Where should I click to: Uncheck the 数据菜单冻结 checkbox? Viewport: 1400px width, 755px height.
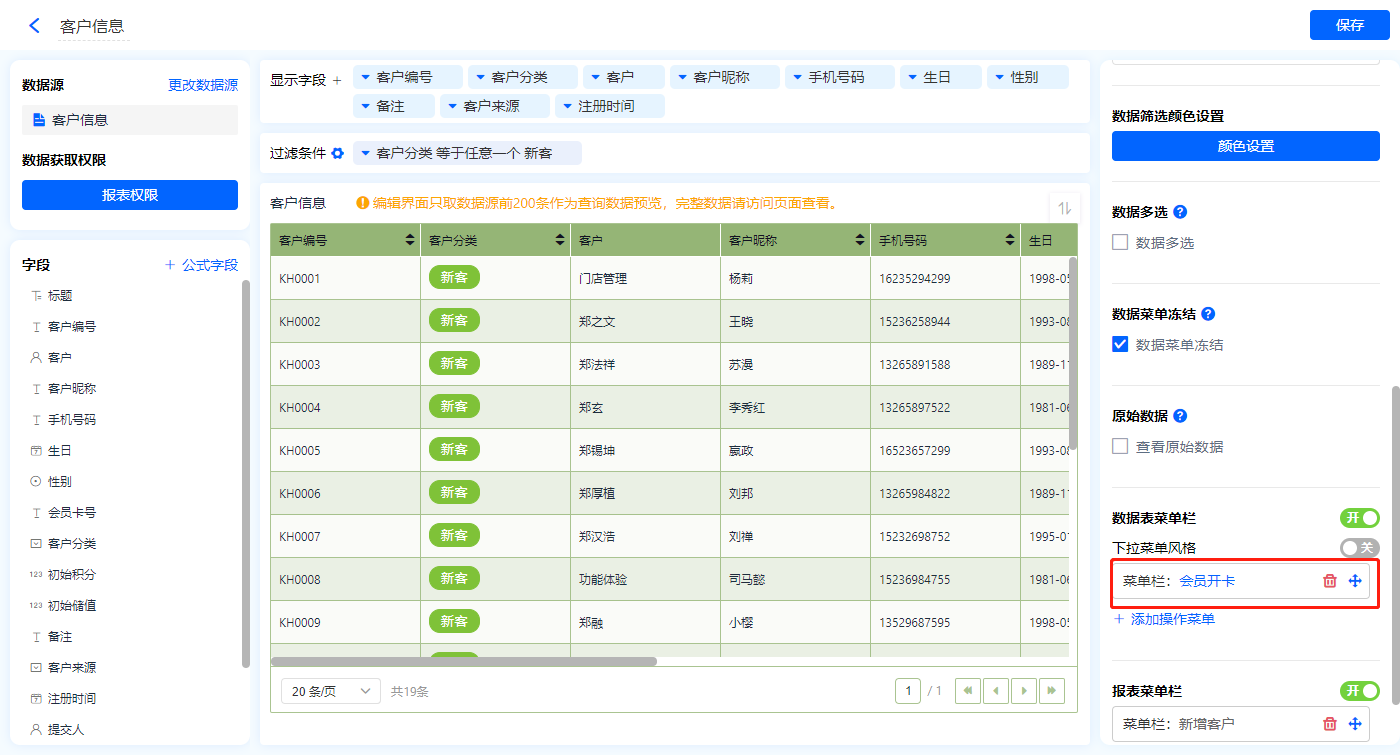(1120, 344)
